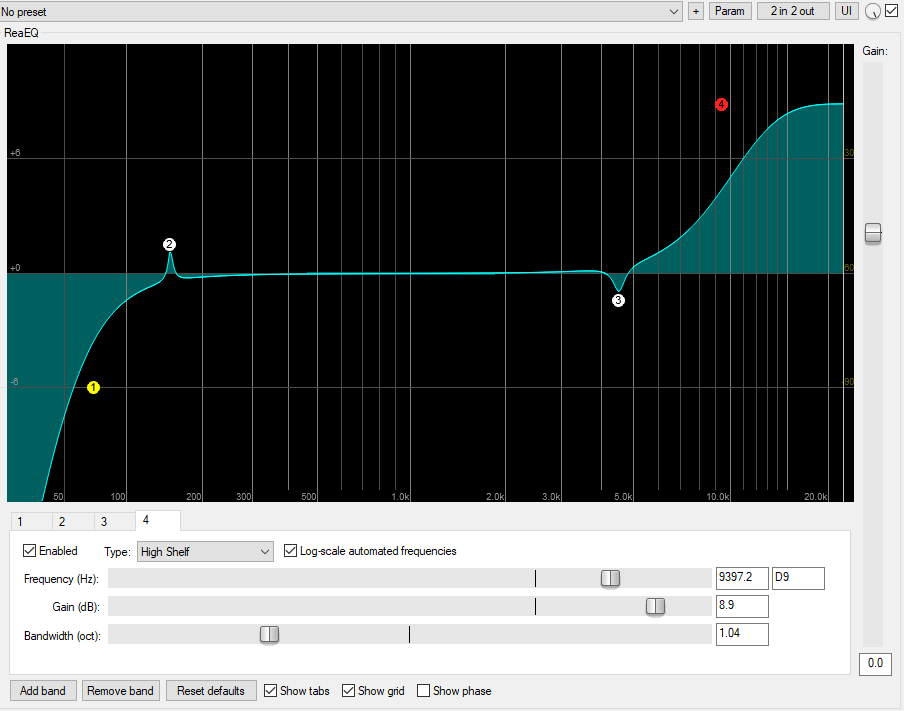Click the note name field D9
Screen dimensions: 904x711
[798, 578]
